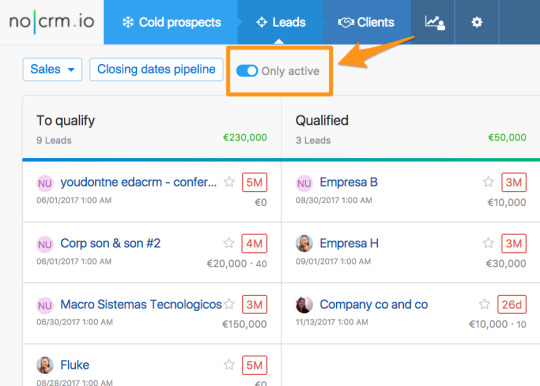Open the Leads tab
Screen dimensions: 540x386
[x=281, y=22]
